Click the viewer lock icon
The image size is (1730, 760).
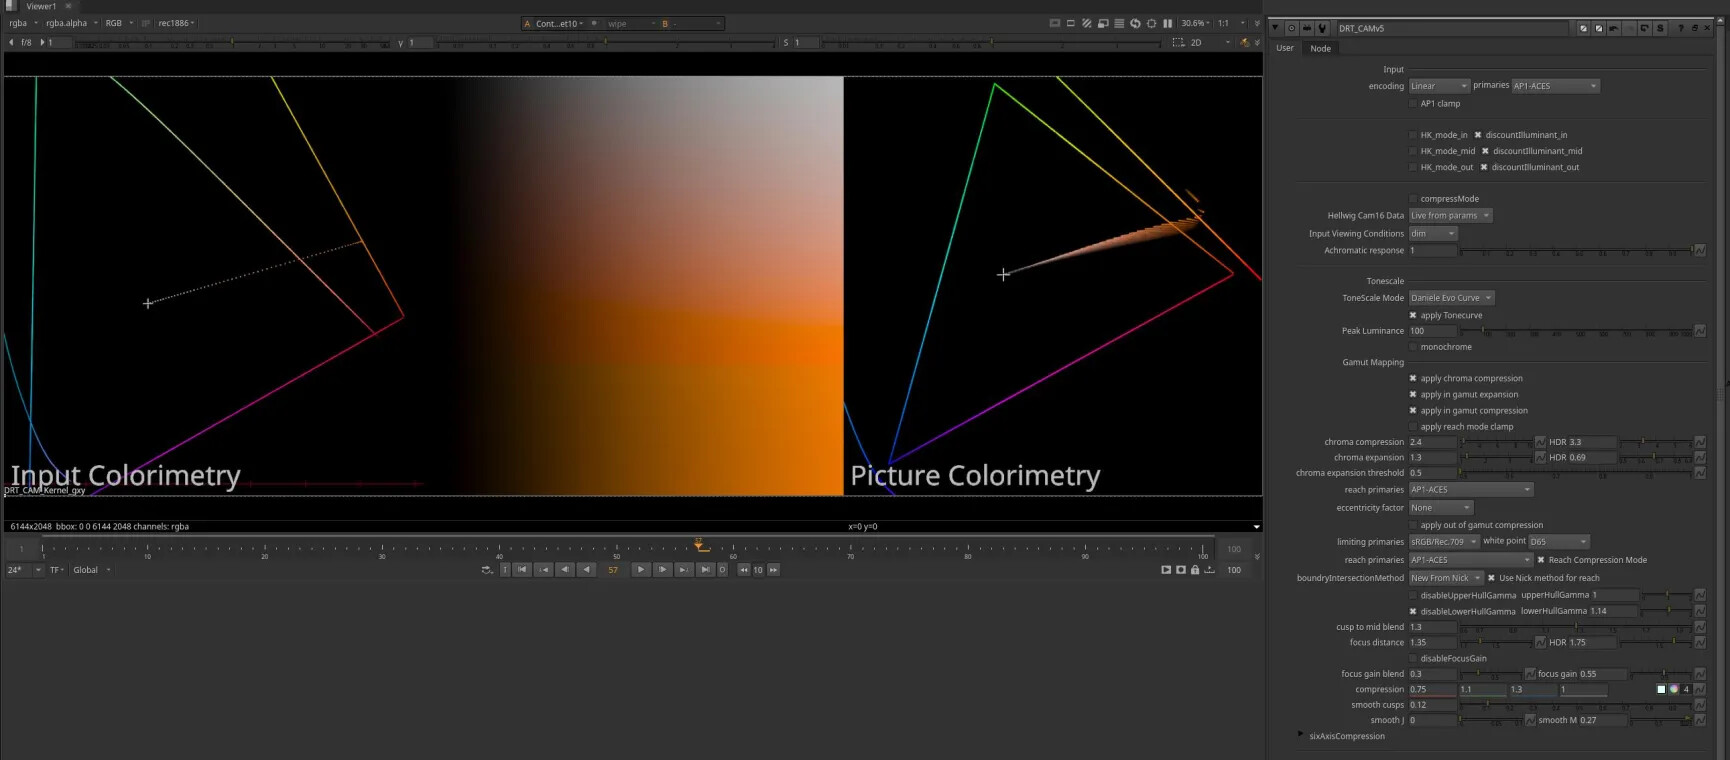point(1195,570)
